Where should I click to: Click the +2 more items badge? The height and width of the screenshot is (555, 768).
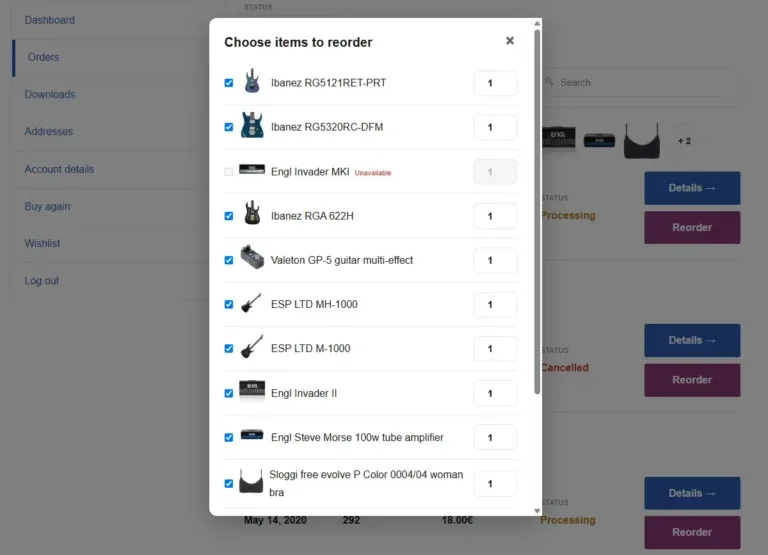[684, 141]
